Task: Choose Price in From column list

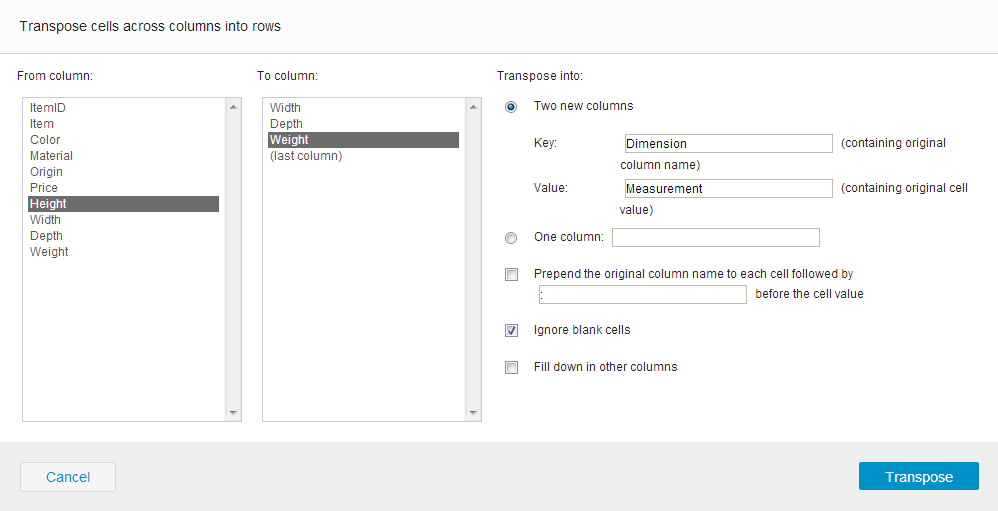Action: tap(44, 188)
